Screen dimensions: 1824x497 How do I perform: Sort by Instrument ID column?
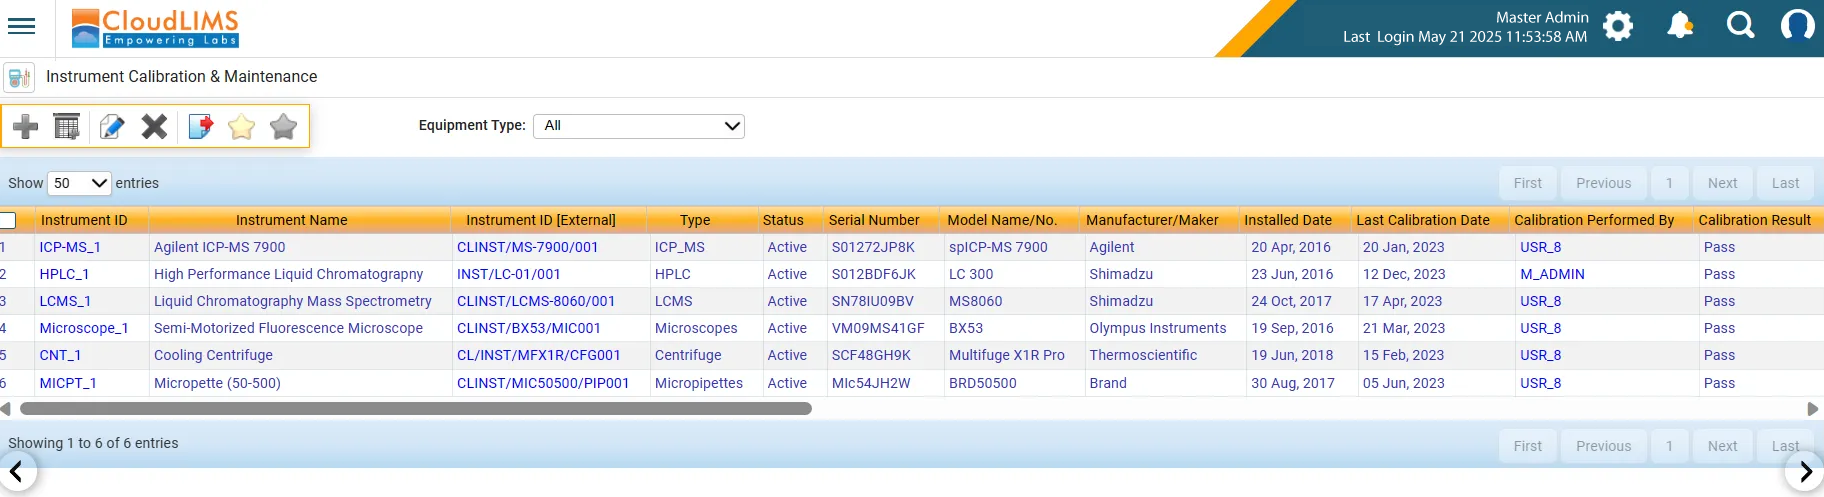point(84,220)
